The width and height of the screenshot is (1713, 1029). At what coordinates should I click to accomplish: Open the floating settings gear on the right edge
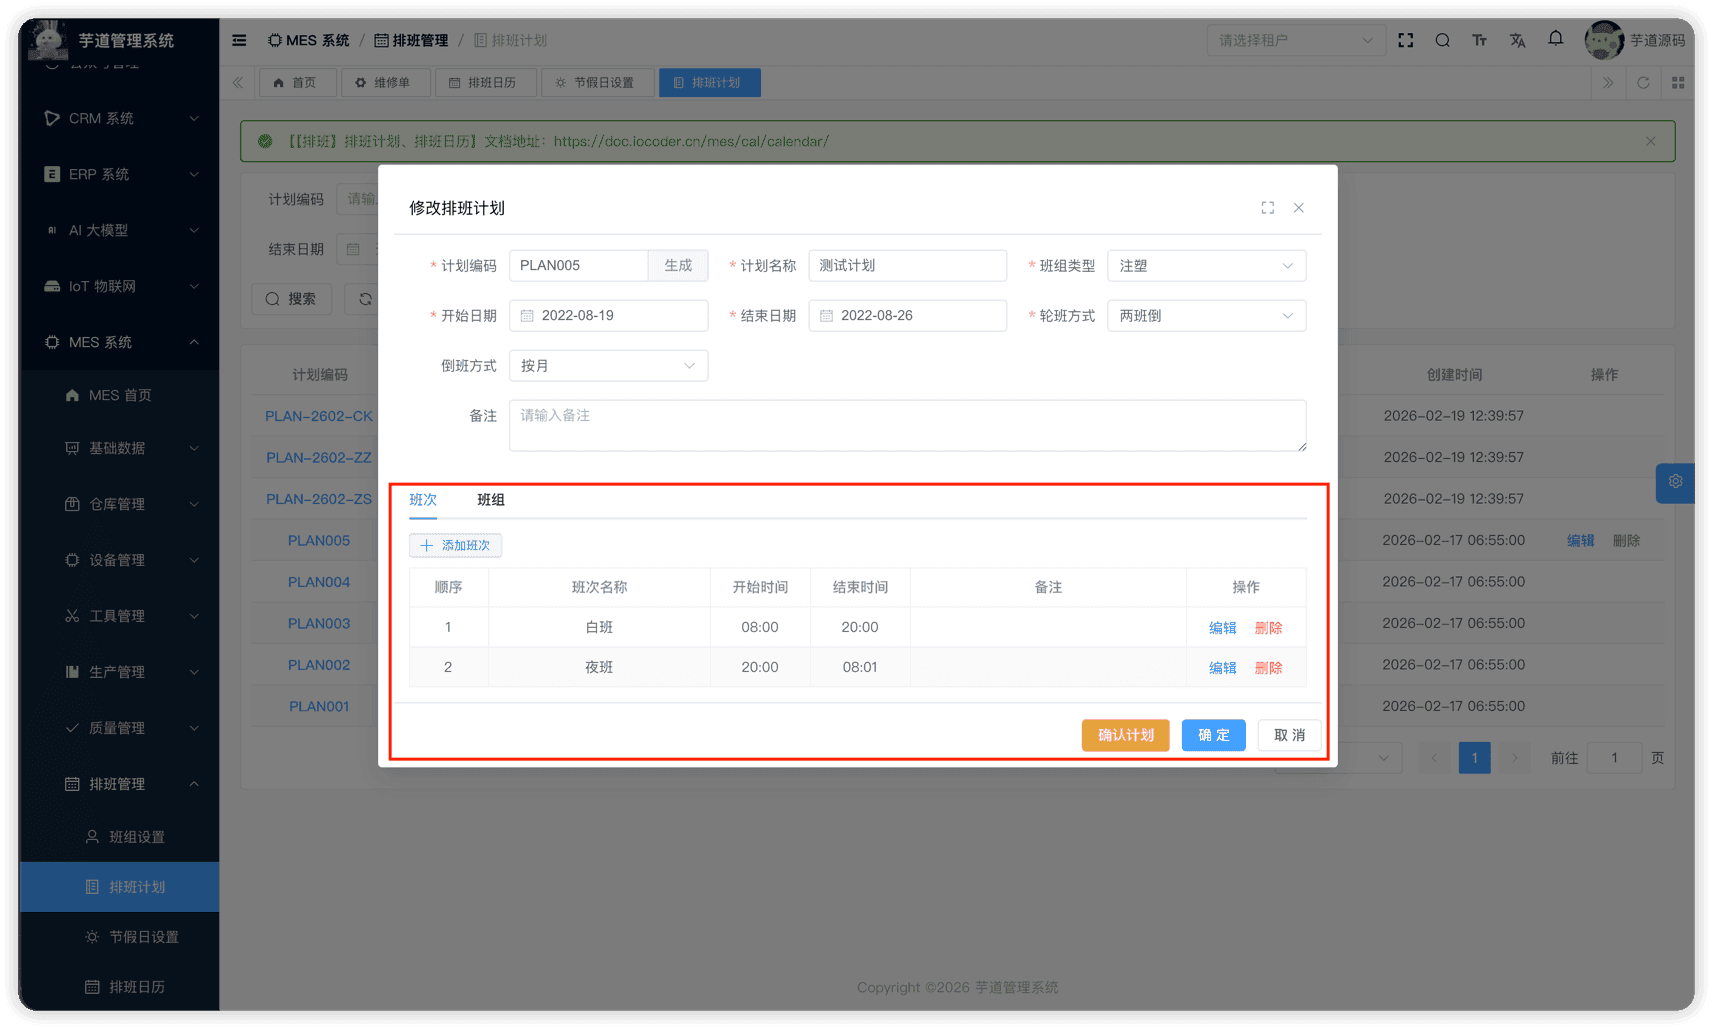[x=1675, y=482]
